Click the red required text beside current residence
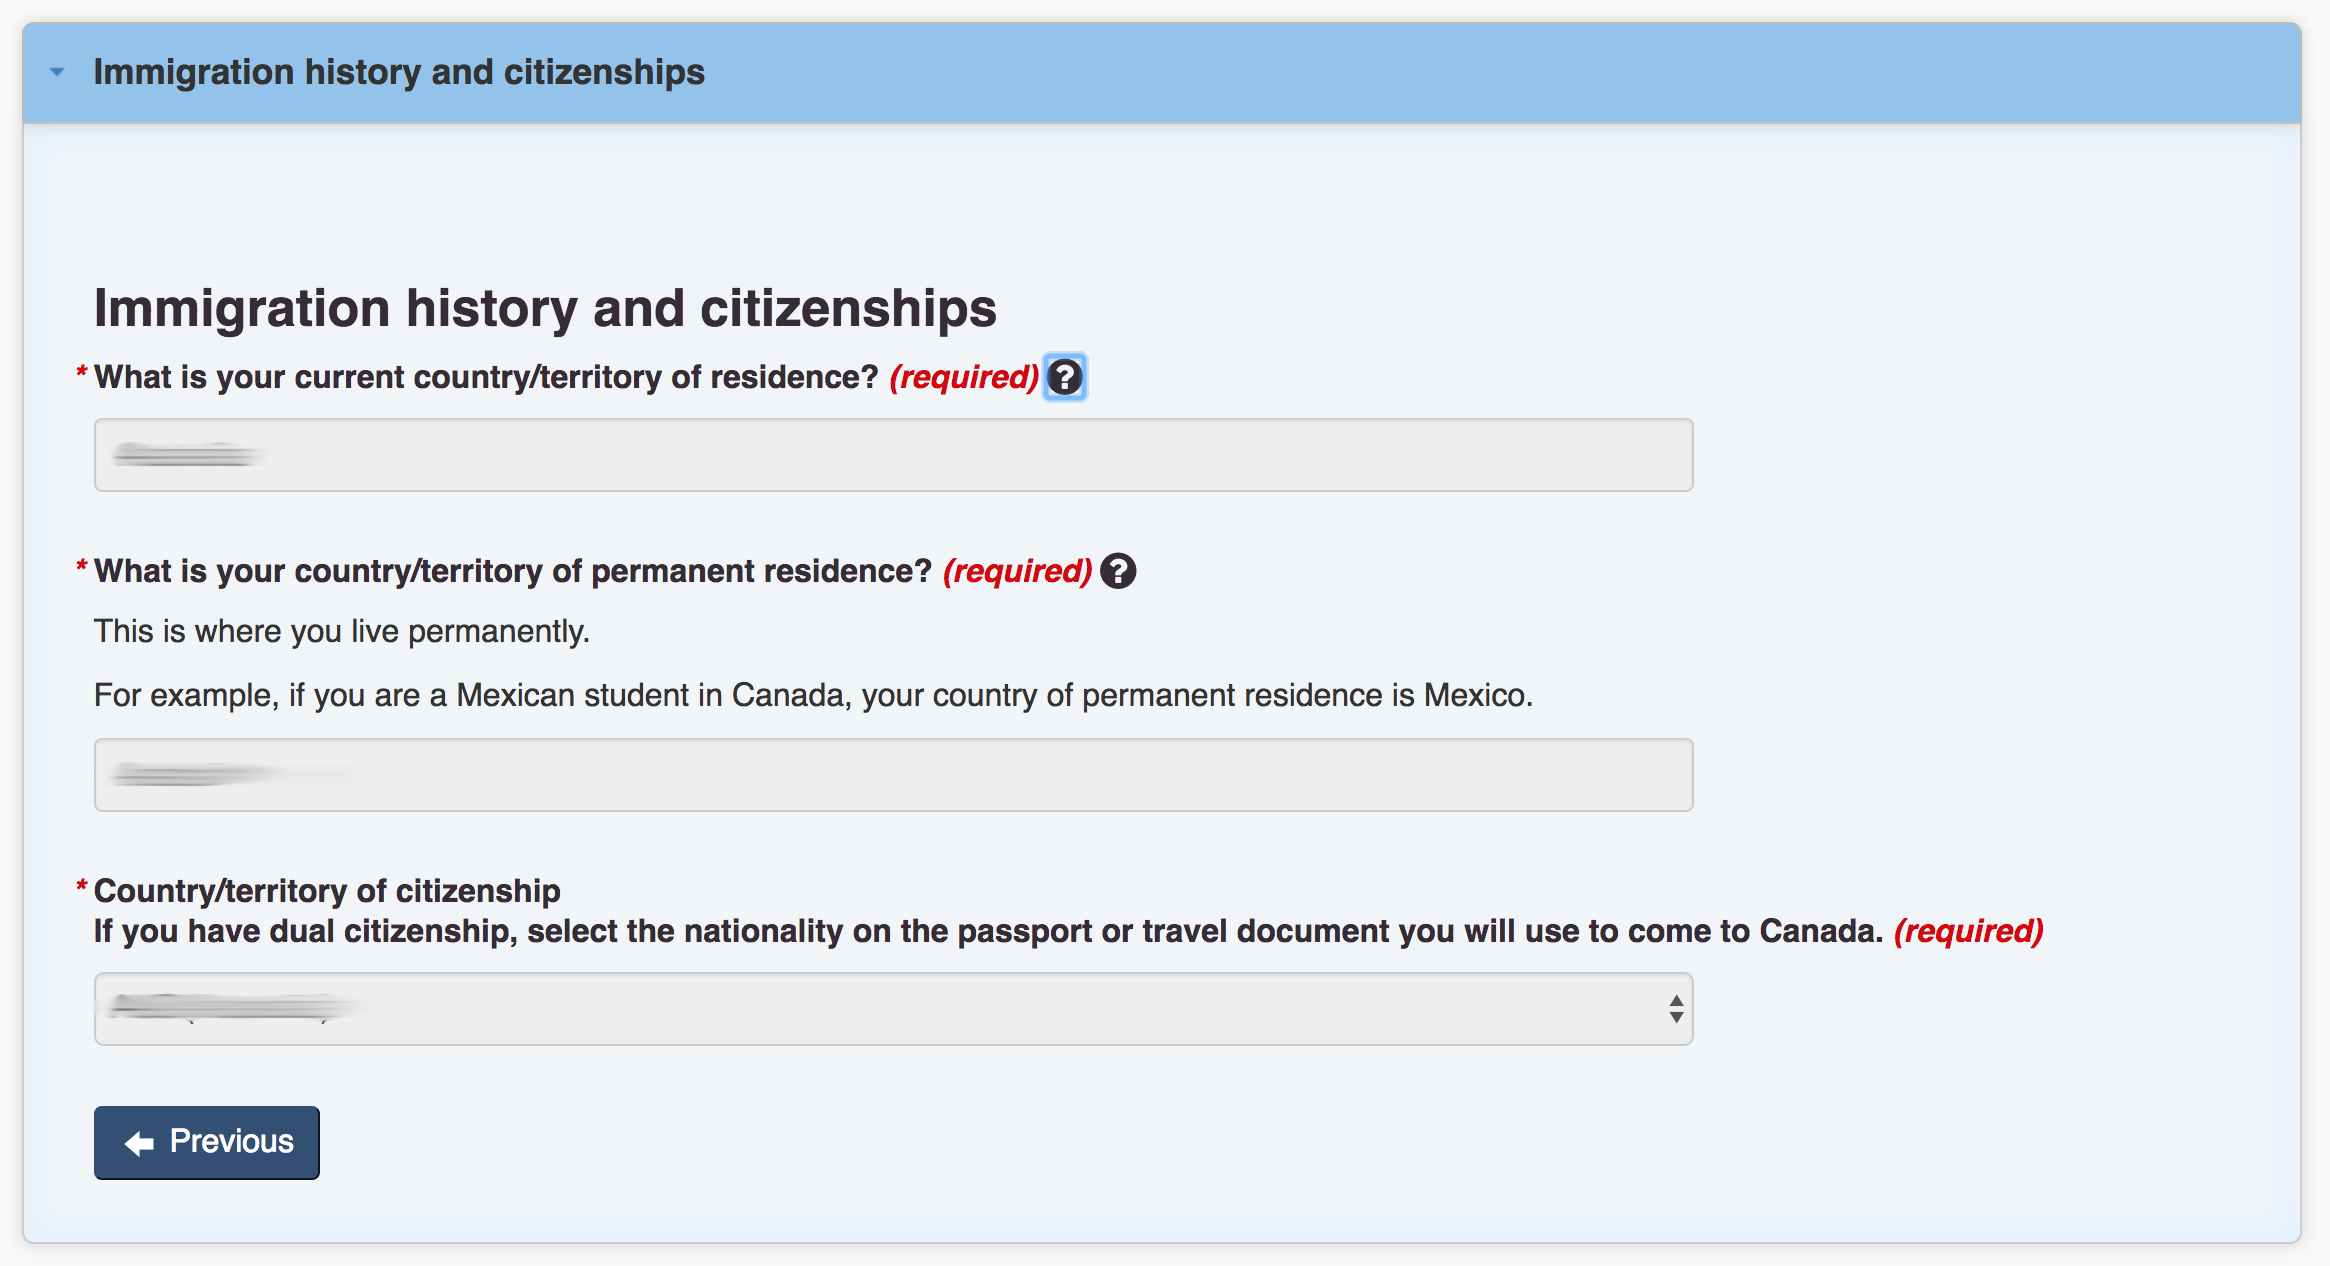2330x1266 pixels. click(x=964, y=377)
